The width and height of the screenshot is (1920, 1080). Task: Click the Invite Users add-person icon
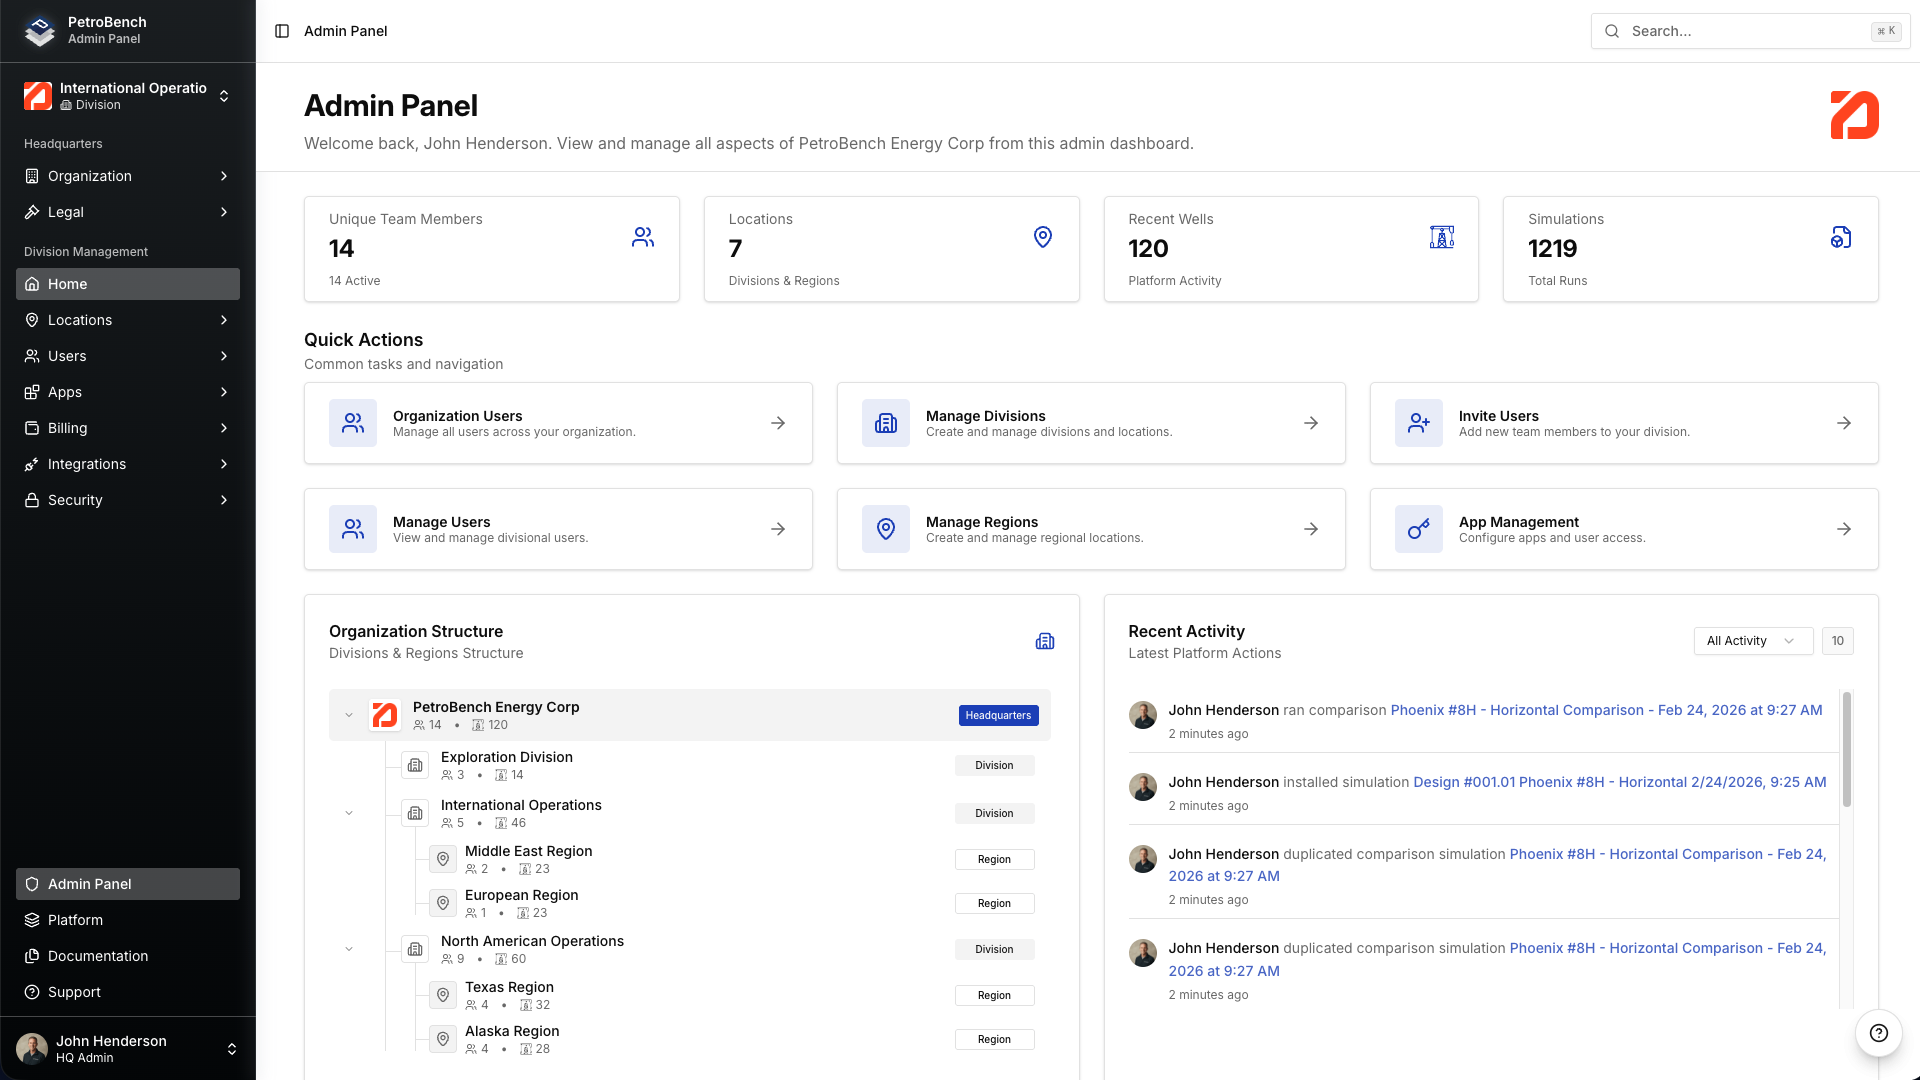[x=1418, y=423]
